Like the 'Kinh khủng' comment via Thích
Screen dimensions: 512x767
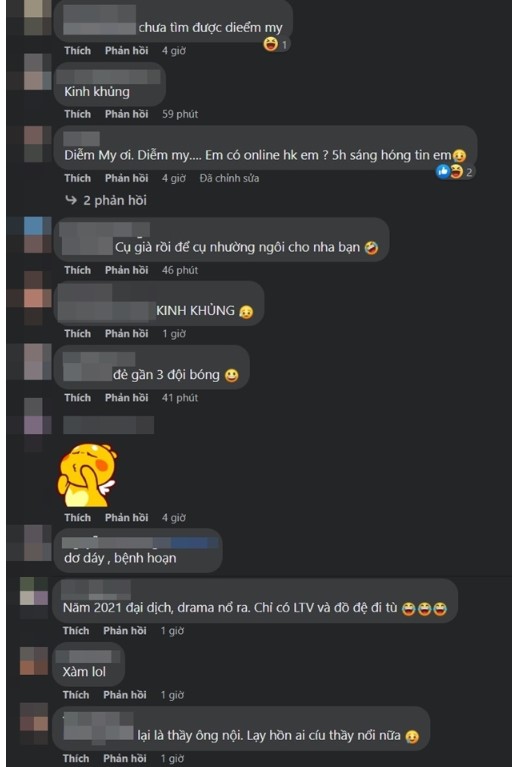pos(77,114)
